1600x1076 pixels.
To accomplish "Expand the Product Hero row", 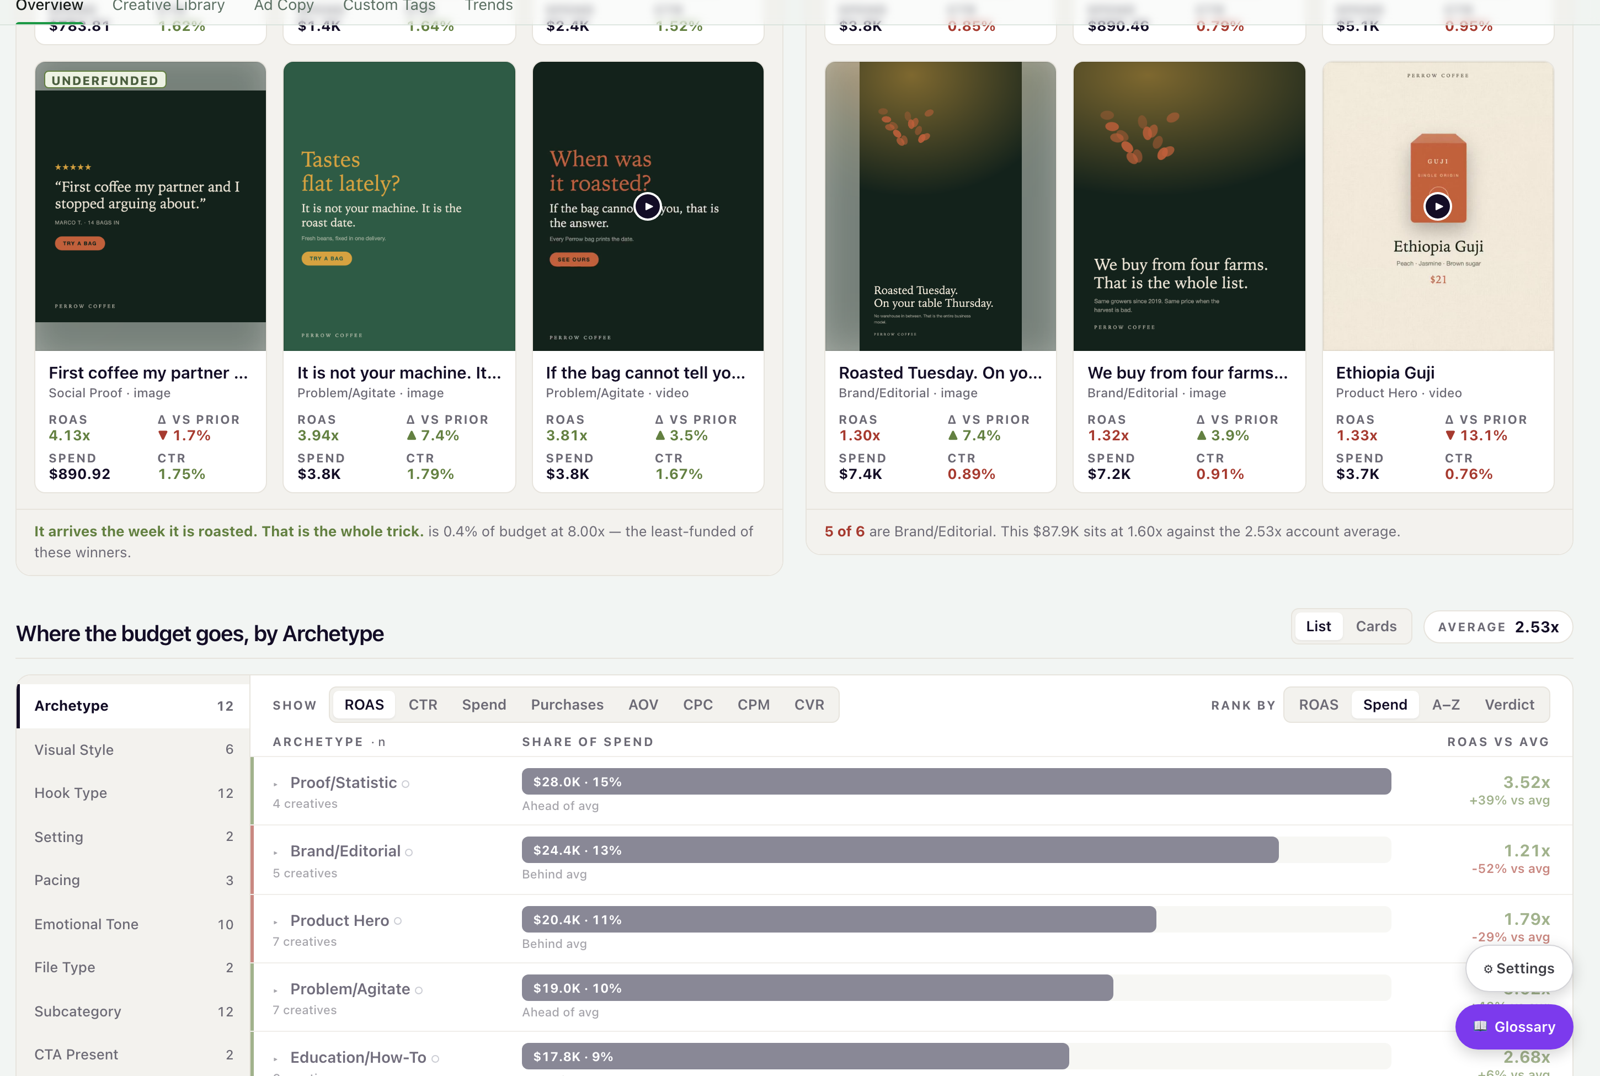I will tap(275, 921).
